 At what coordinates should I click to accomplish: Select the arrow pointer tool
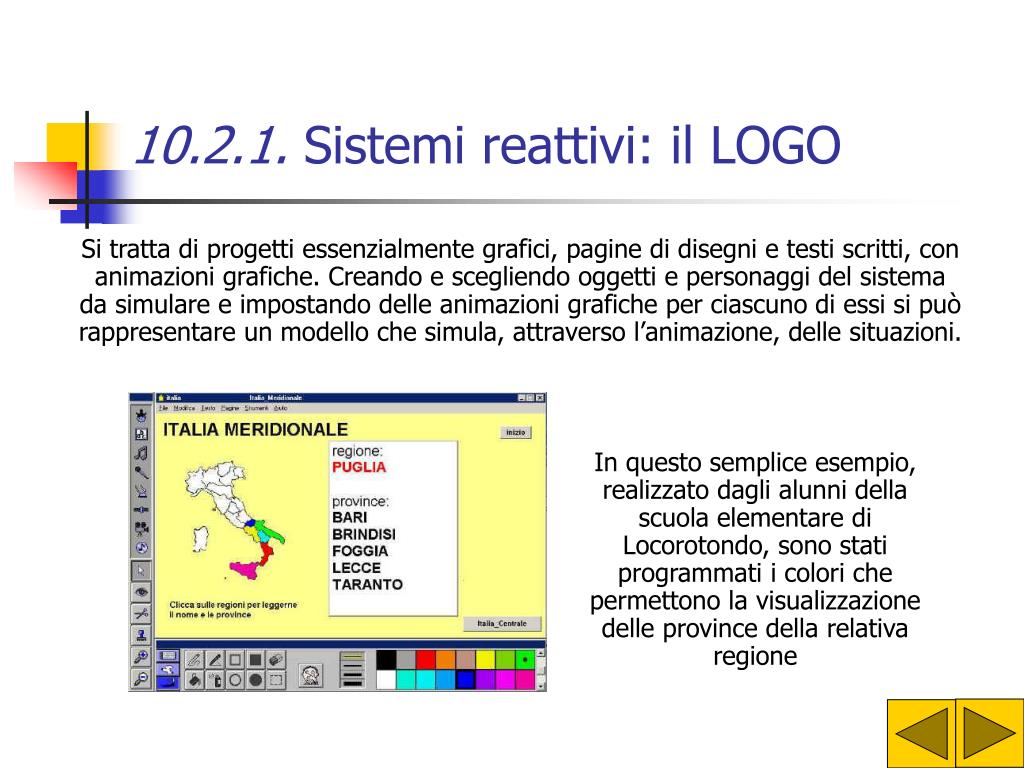pos(141,571)
